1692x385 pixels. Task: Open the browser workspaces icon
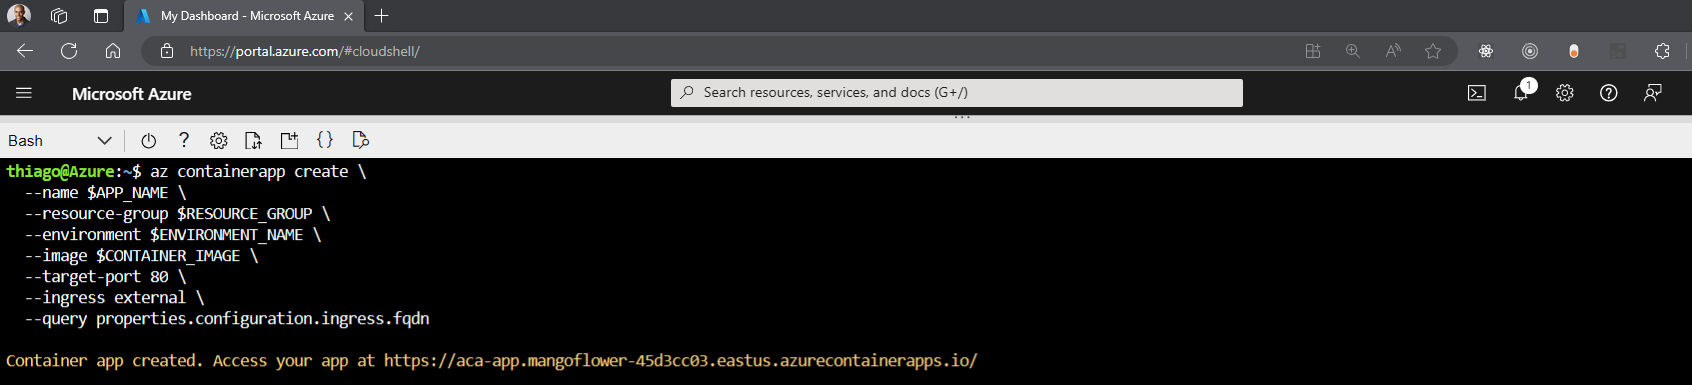pyautogui.click(x=59, y=16)
